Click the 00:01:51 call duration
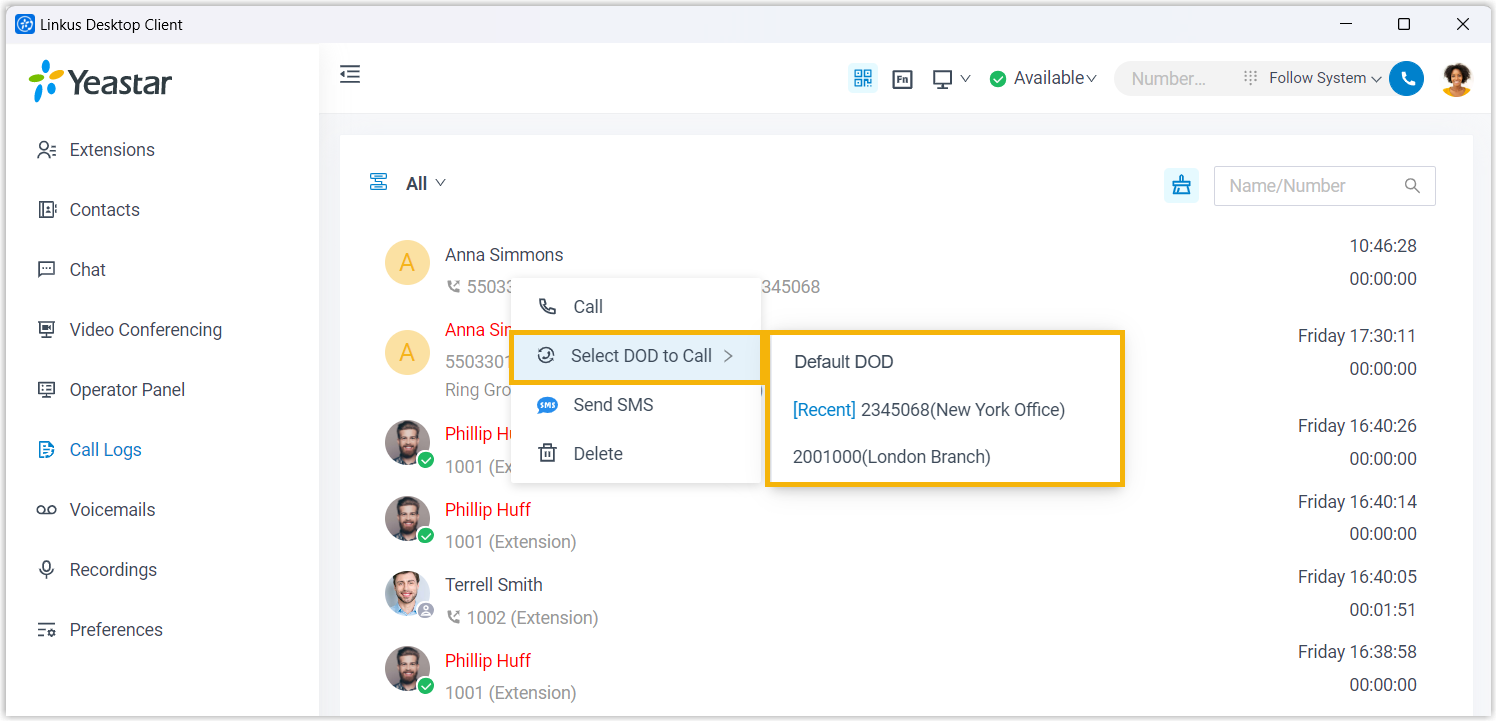This screenshot has width=1497, height=722. coord(1383,610)
